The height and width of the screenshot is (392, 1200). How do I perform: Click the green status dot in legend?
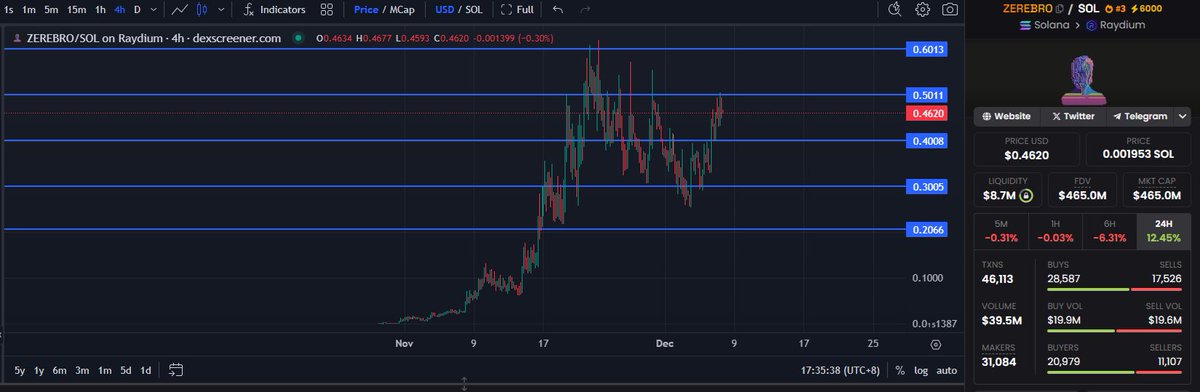point(298,38)
